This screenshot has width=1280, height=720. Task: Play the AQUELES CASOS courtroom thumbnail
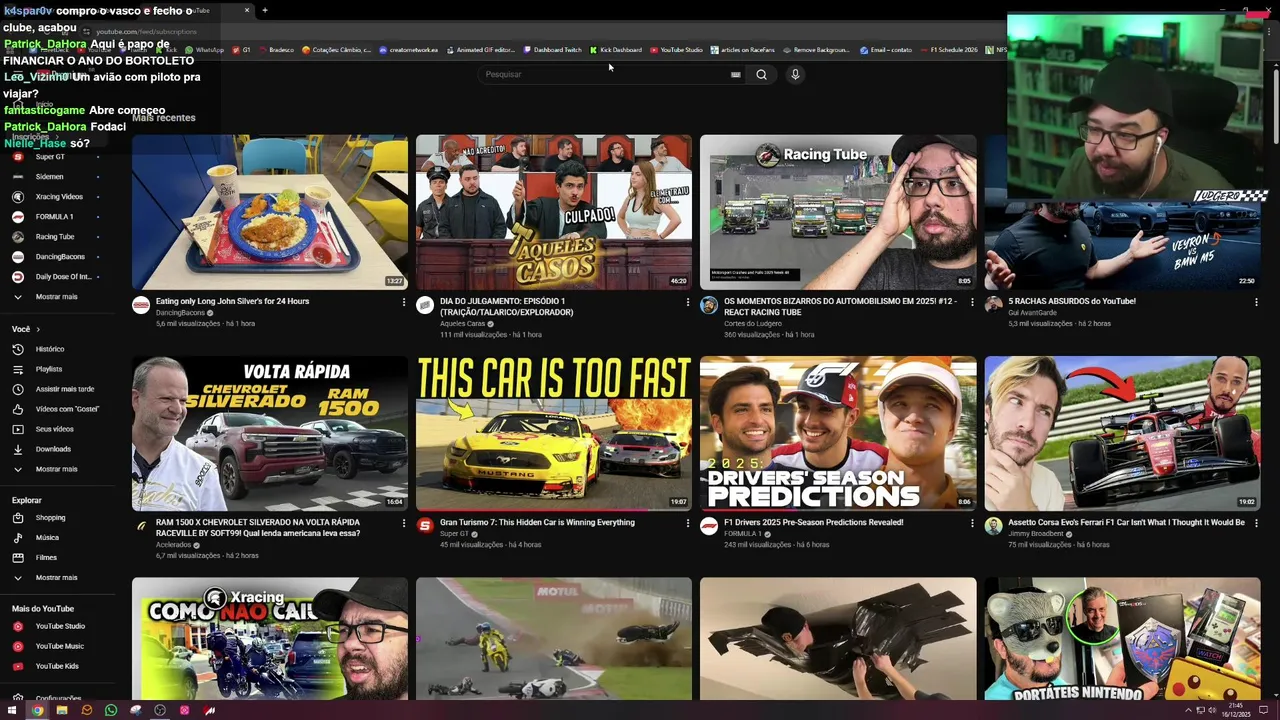point(554,212)
